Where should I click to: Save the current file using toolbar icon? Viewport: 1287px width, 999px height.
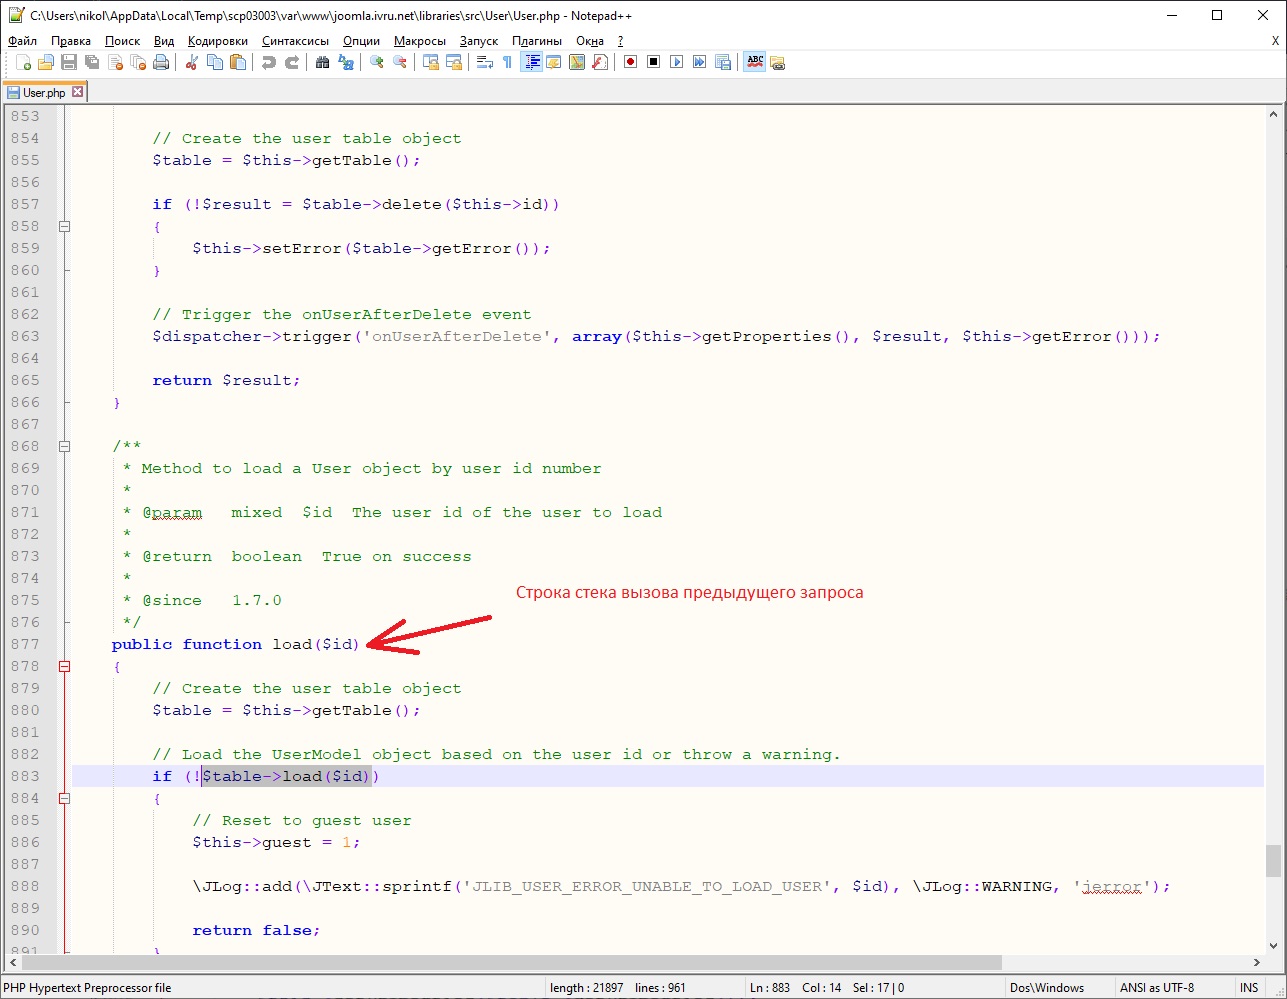point(69,62)
